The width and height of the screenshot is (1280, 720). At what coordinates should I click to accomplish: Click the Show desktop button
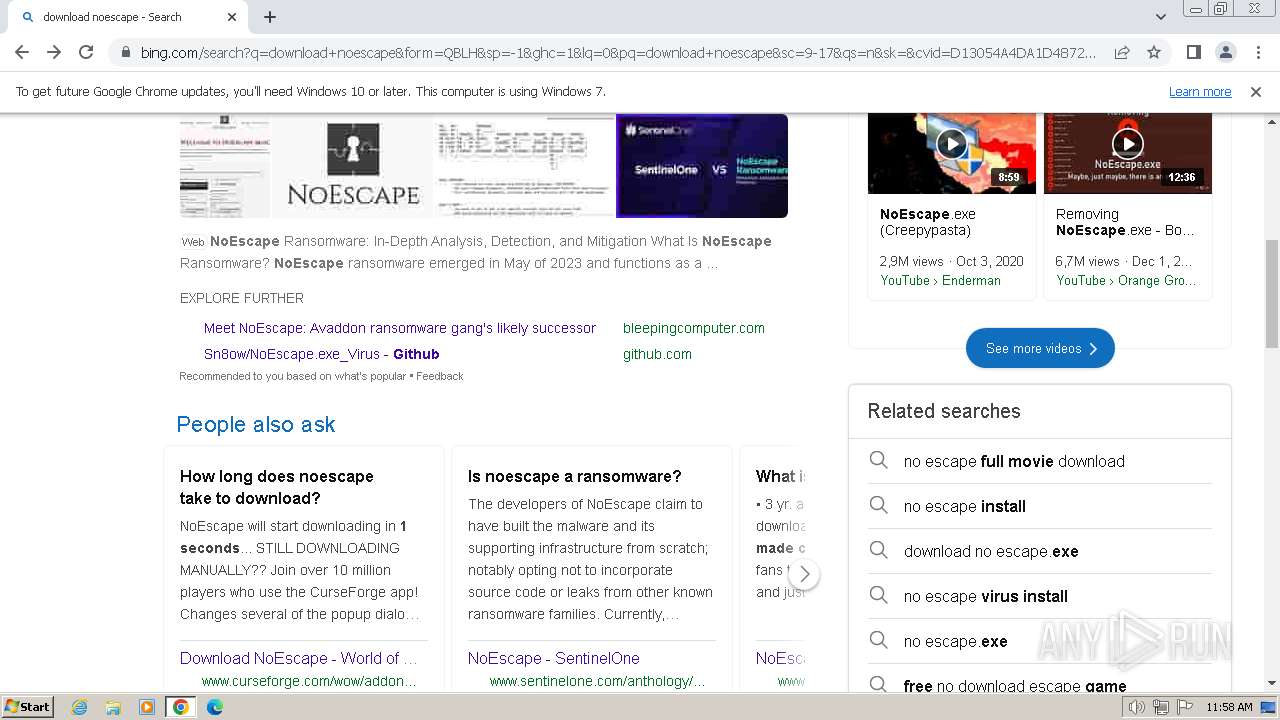pos(1270,707)
